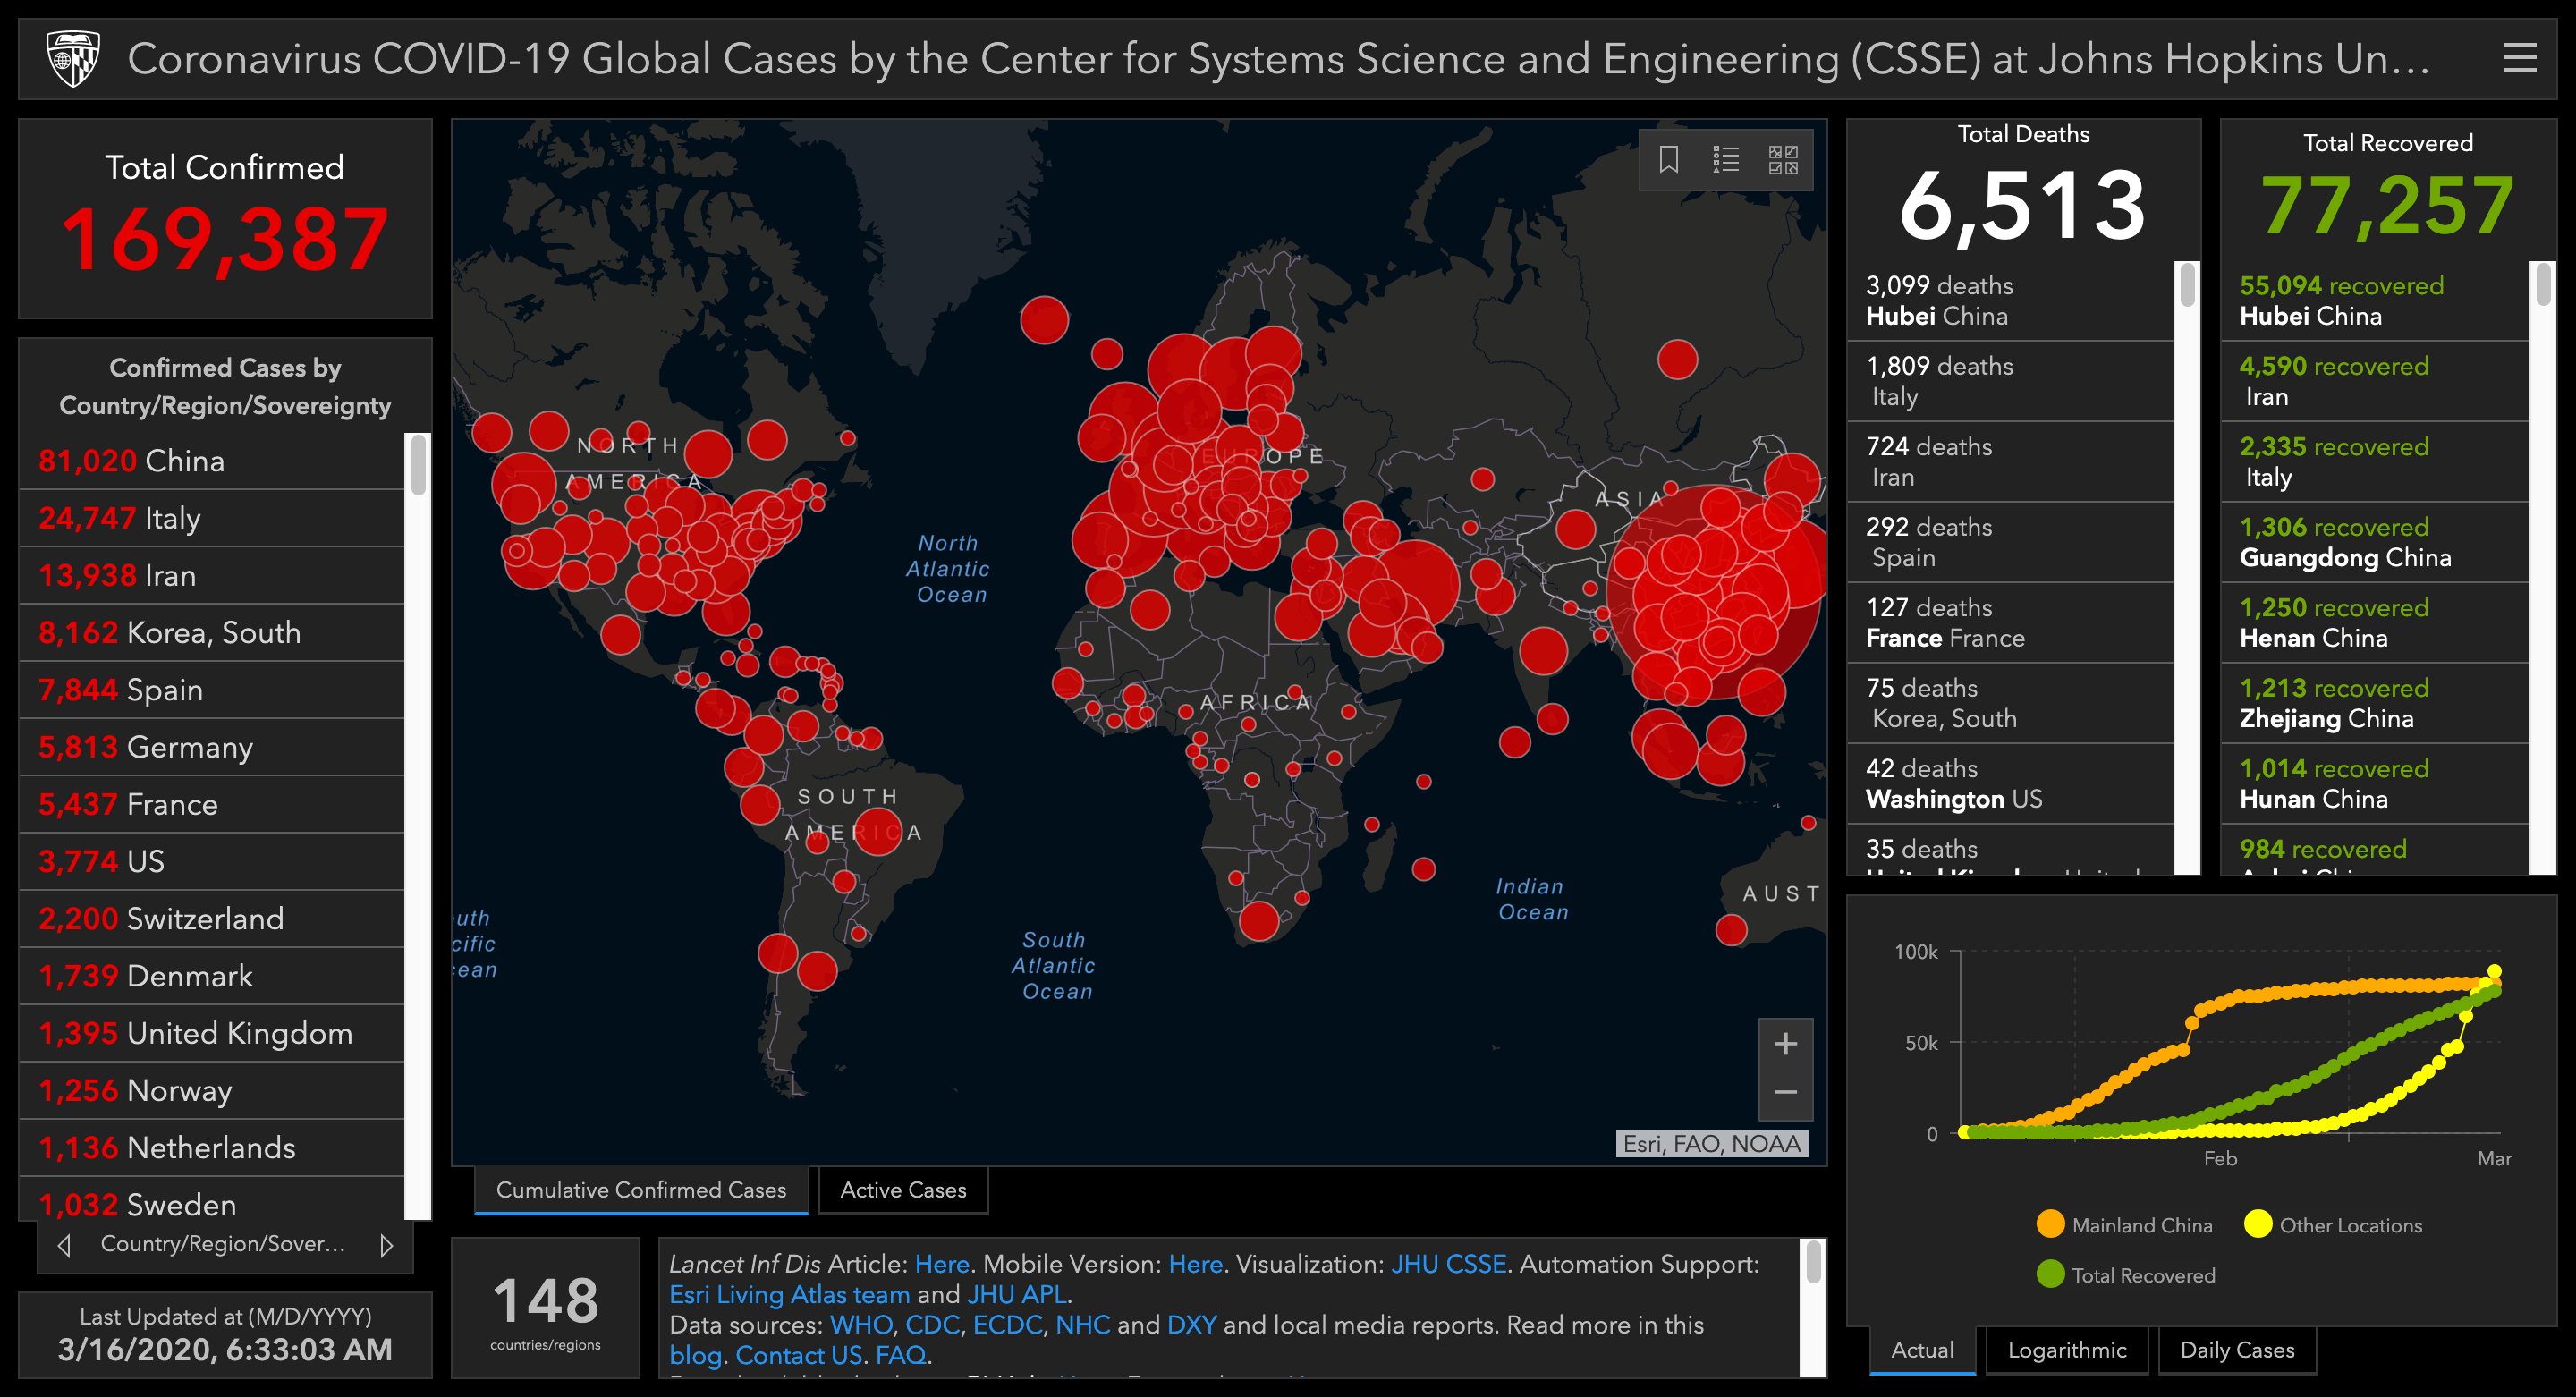Screen dimensions: 2576x1397
Task: Zoom out on the map with minus
Action: [1785, 1093]
